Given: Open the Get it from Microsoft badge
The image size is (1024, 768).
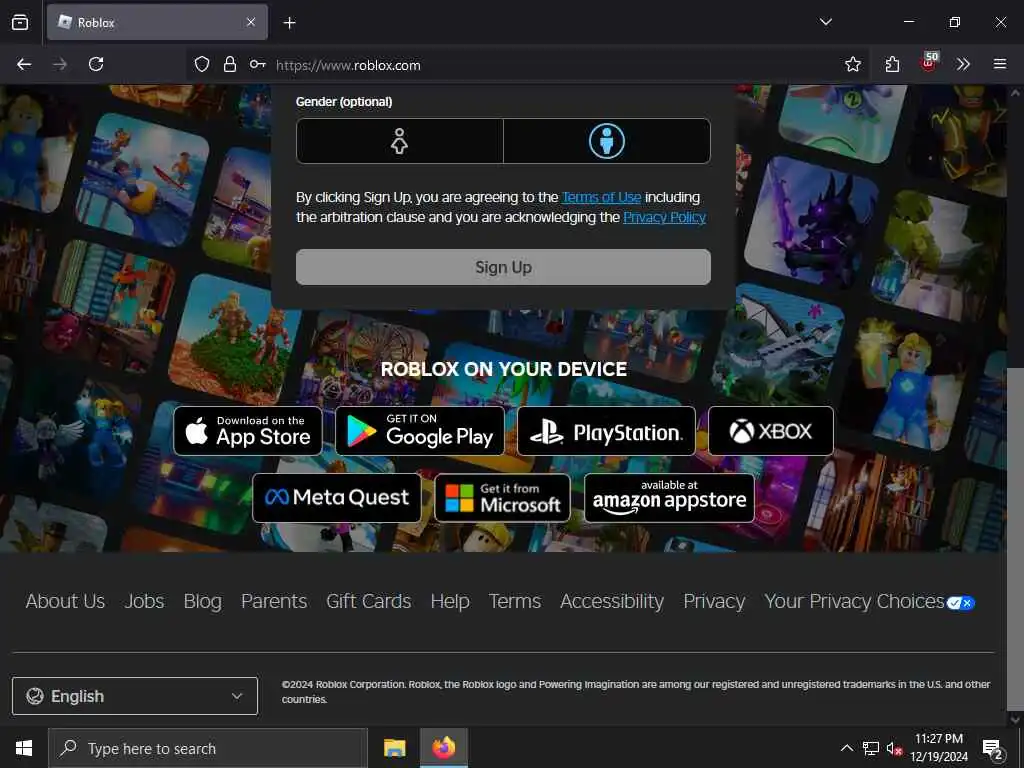Looking at the screenshot, I should [502, 498].
